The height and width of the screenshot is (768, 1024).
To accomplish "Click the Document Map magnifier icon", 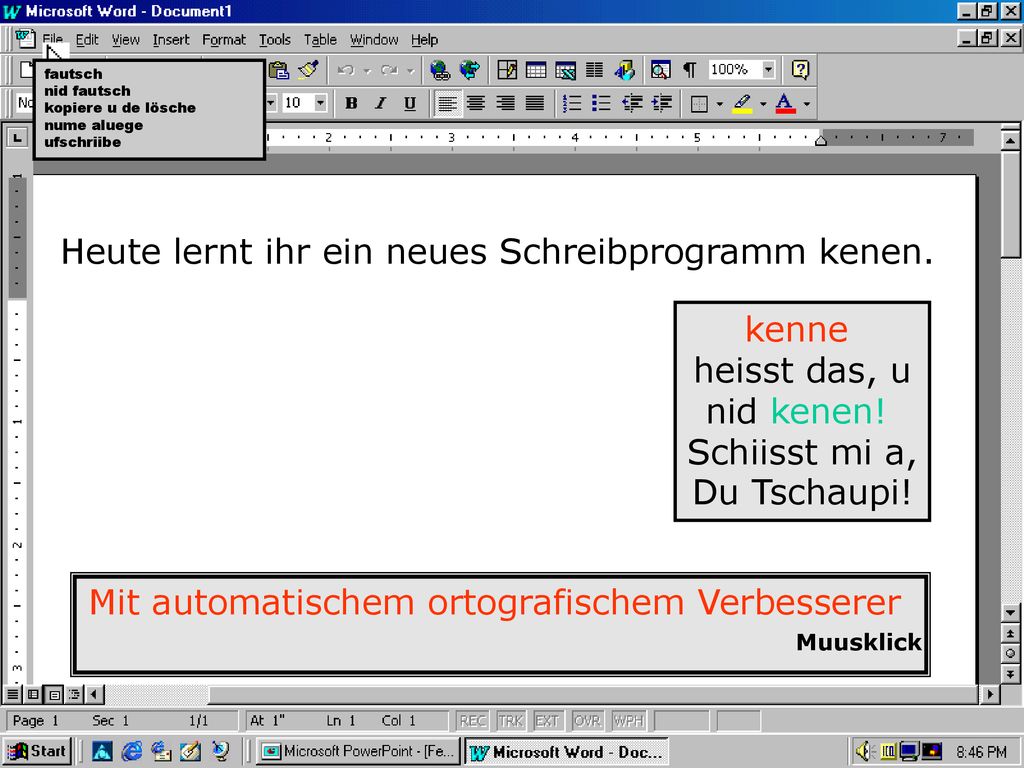I will pos(660,70).
